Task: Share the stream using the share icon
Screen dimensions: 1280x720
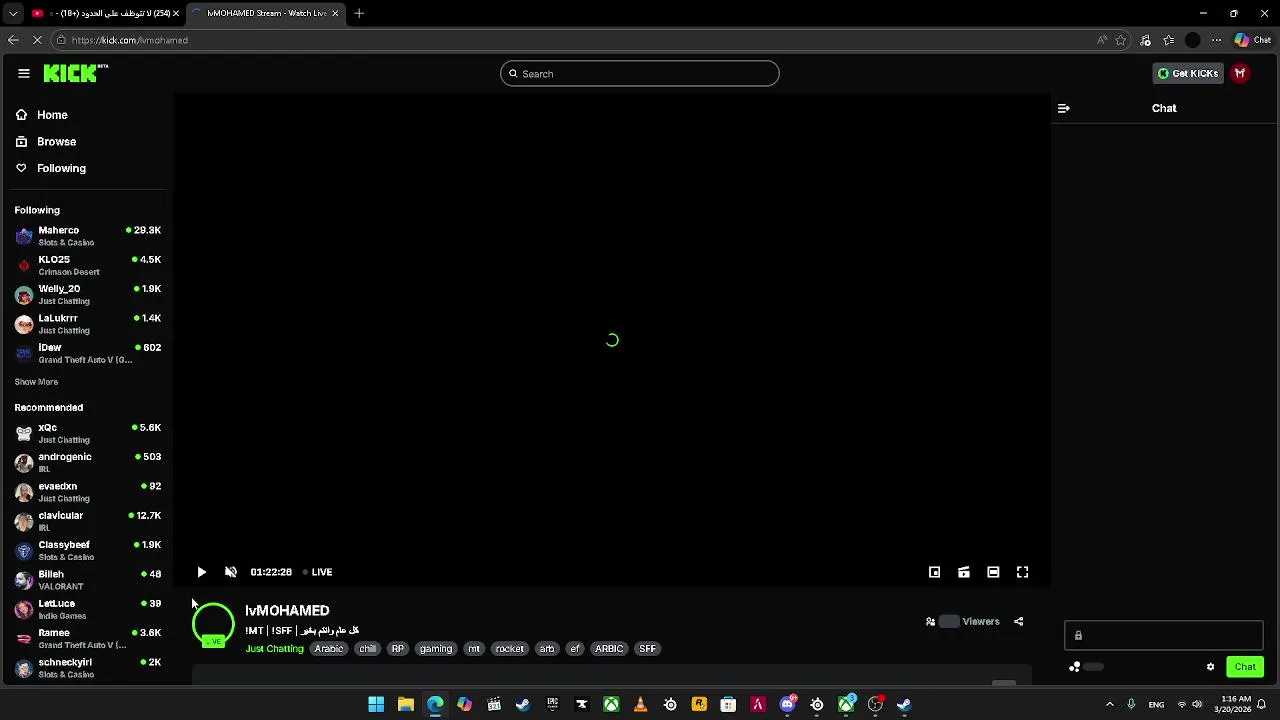Action: 1019,622
